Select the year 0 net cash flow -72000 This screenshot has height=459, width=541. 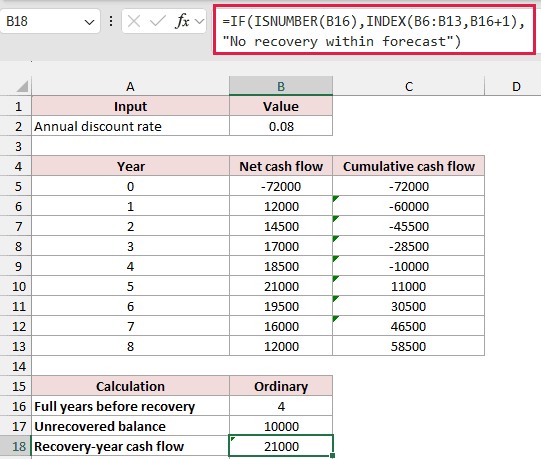(x=281, y=186)
